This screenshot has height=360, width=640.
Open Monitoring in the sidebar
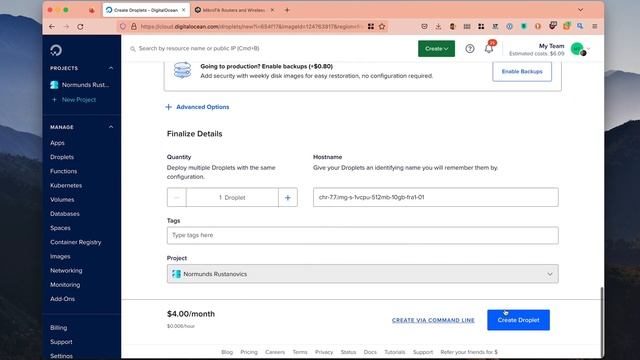point(65,285)
